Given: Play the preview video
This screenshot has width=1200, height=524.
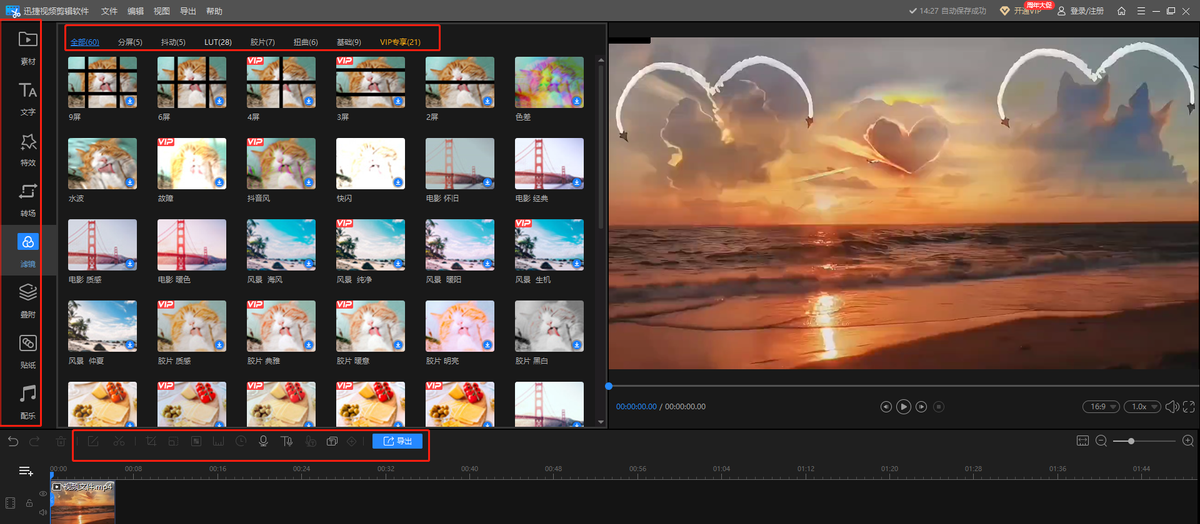Looking at the screenshot, I should (x=903, y=407).
